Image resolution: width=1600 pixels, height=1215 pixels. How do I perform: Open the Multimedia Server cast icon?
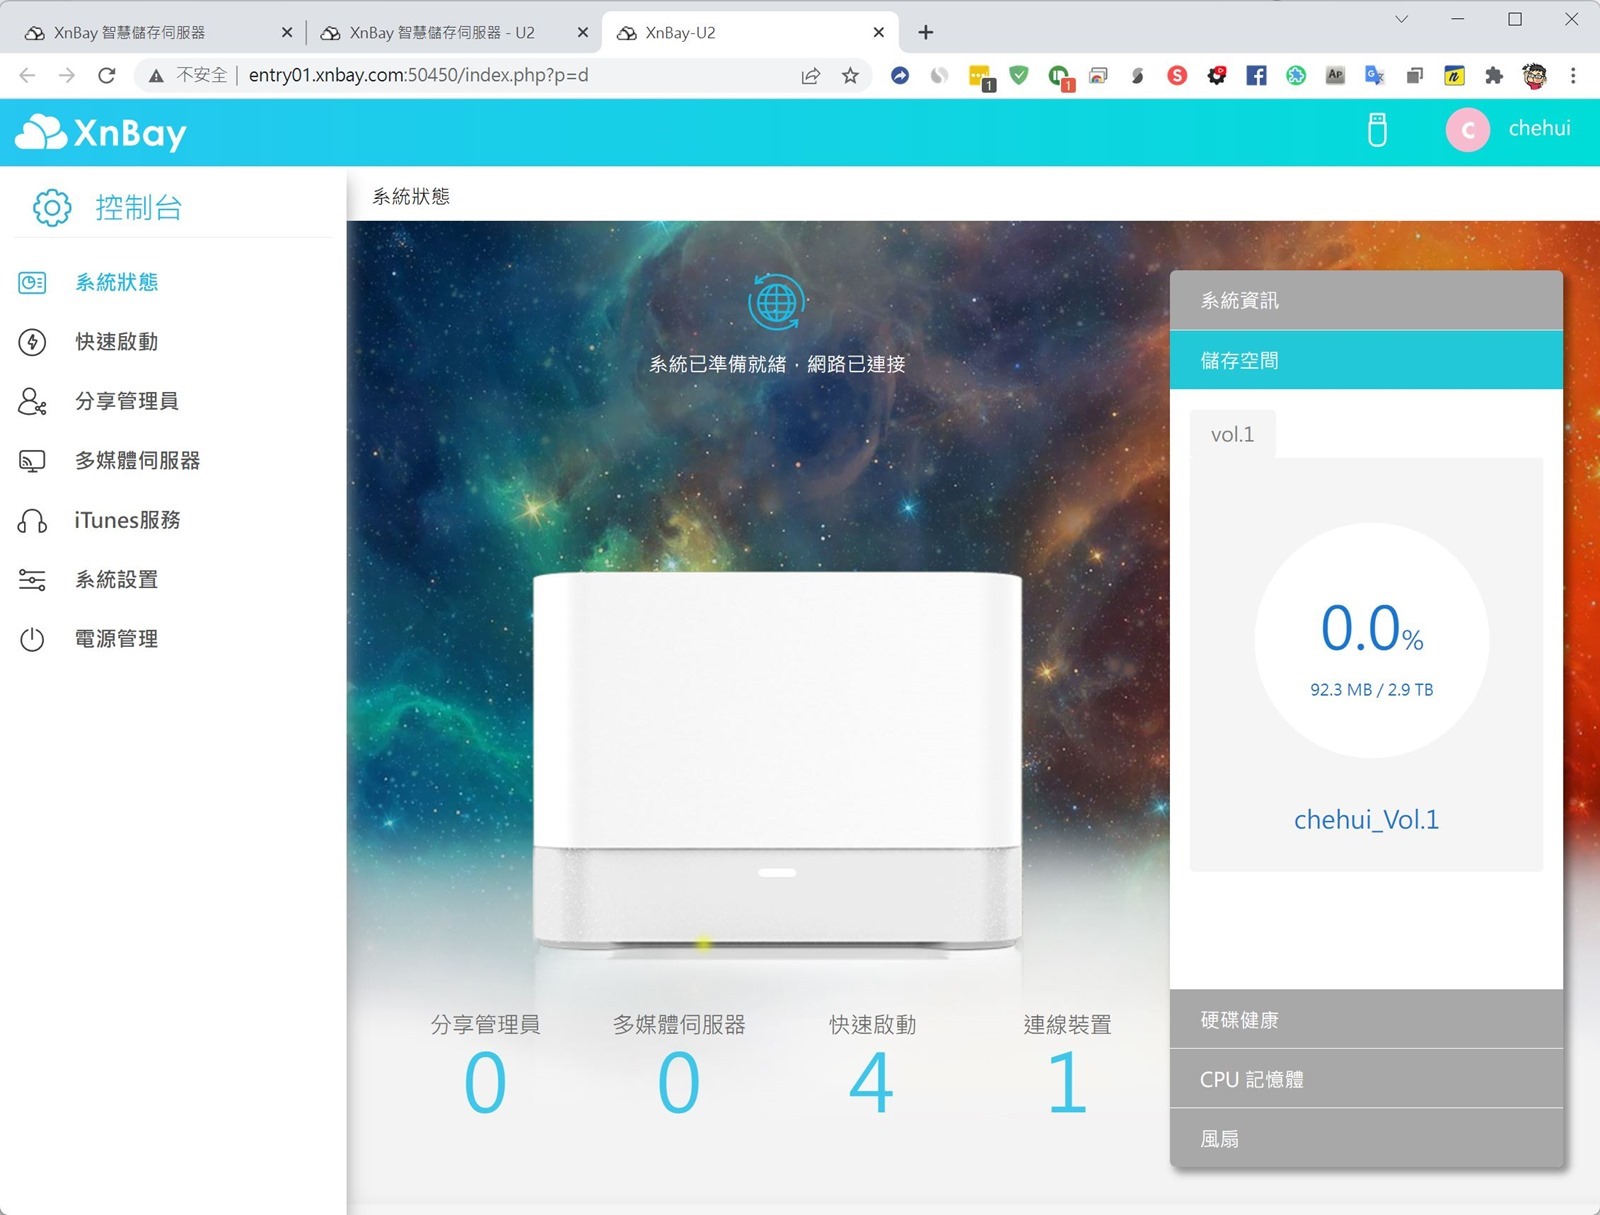pyautogui.click(x=32, y=461)
